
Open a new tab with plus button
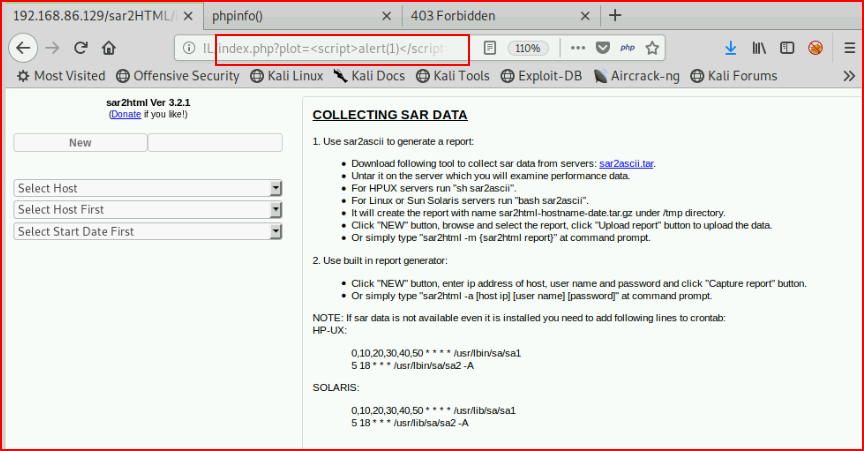tap(615, 15)
